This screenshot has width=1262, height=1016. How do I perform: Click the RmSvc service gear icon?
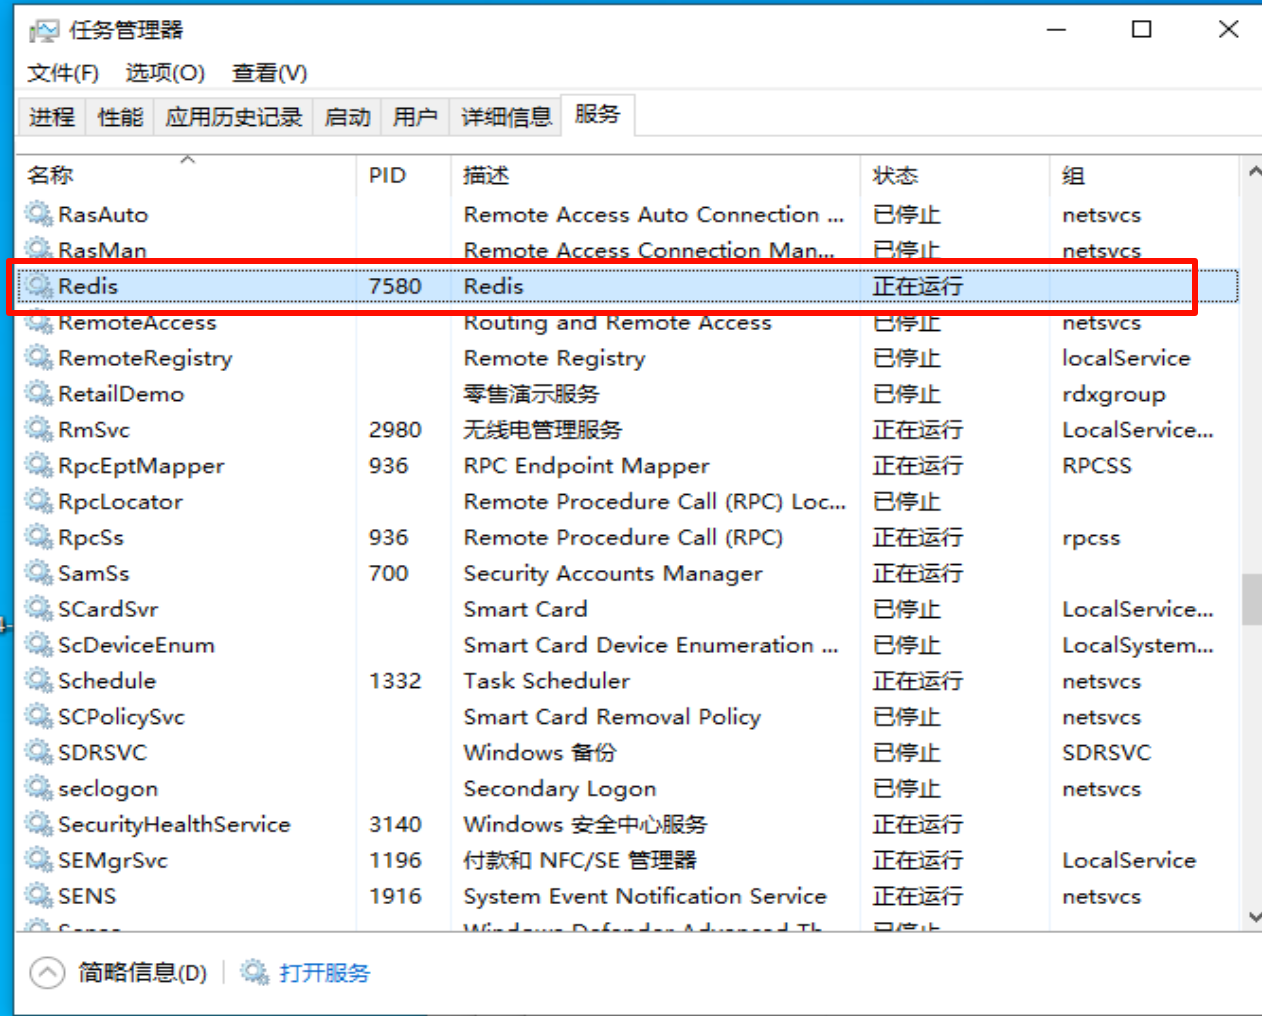coord(39,430)
